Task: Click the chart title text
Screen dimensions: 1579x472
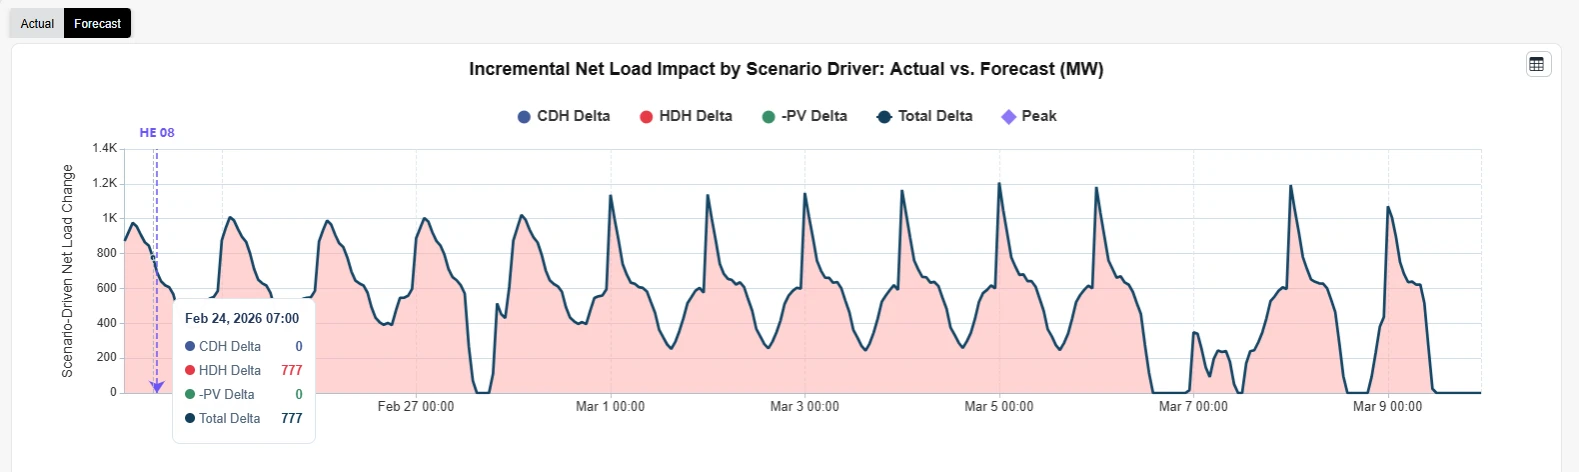Action: tap(786, 69)
